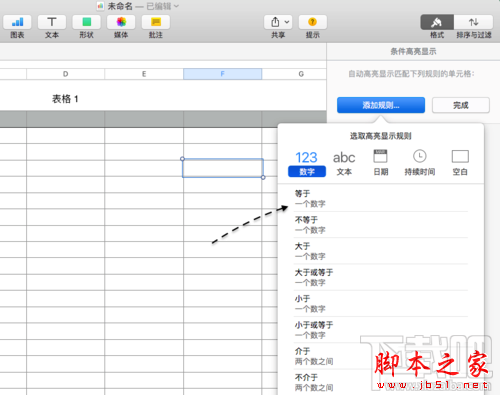Switch to the Duration (持续时间) rule tab
This screenshot has width=500, height=396.
tap(420, 163)
